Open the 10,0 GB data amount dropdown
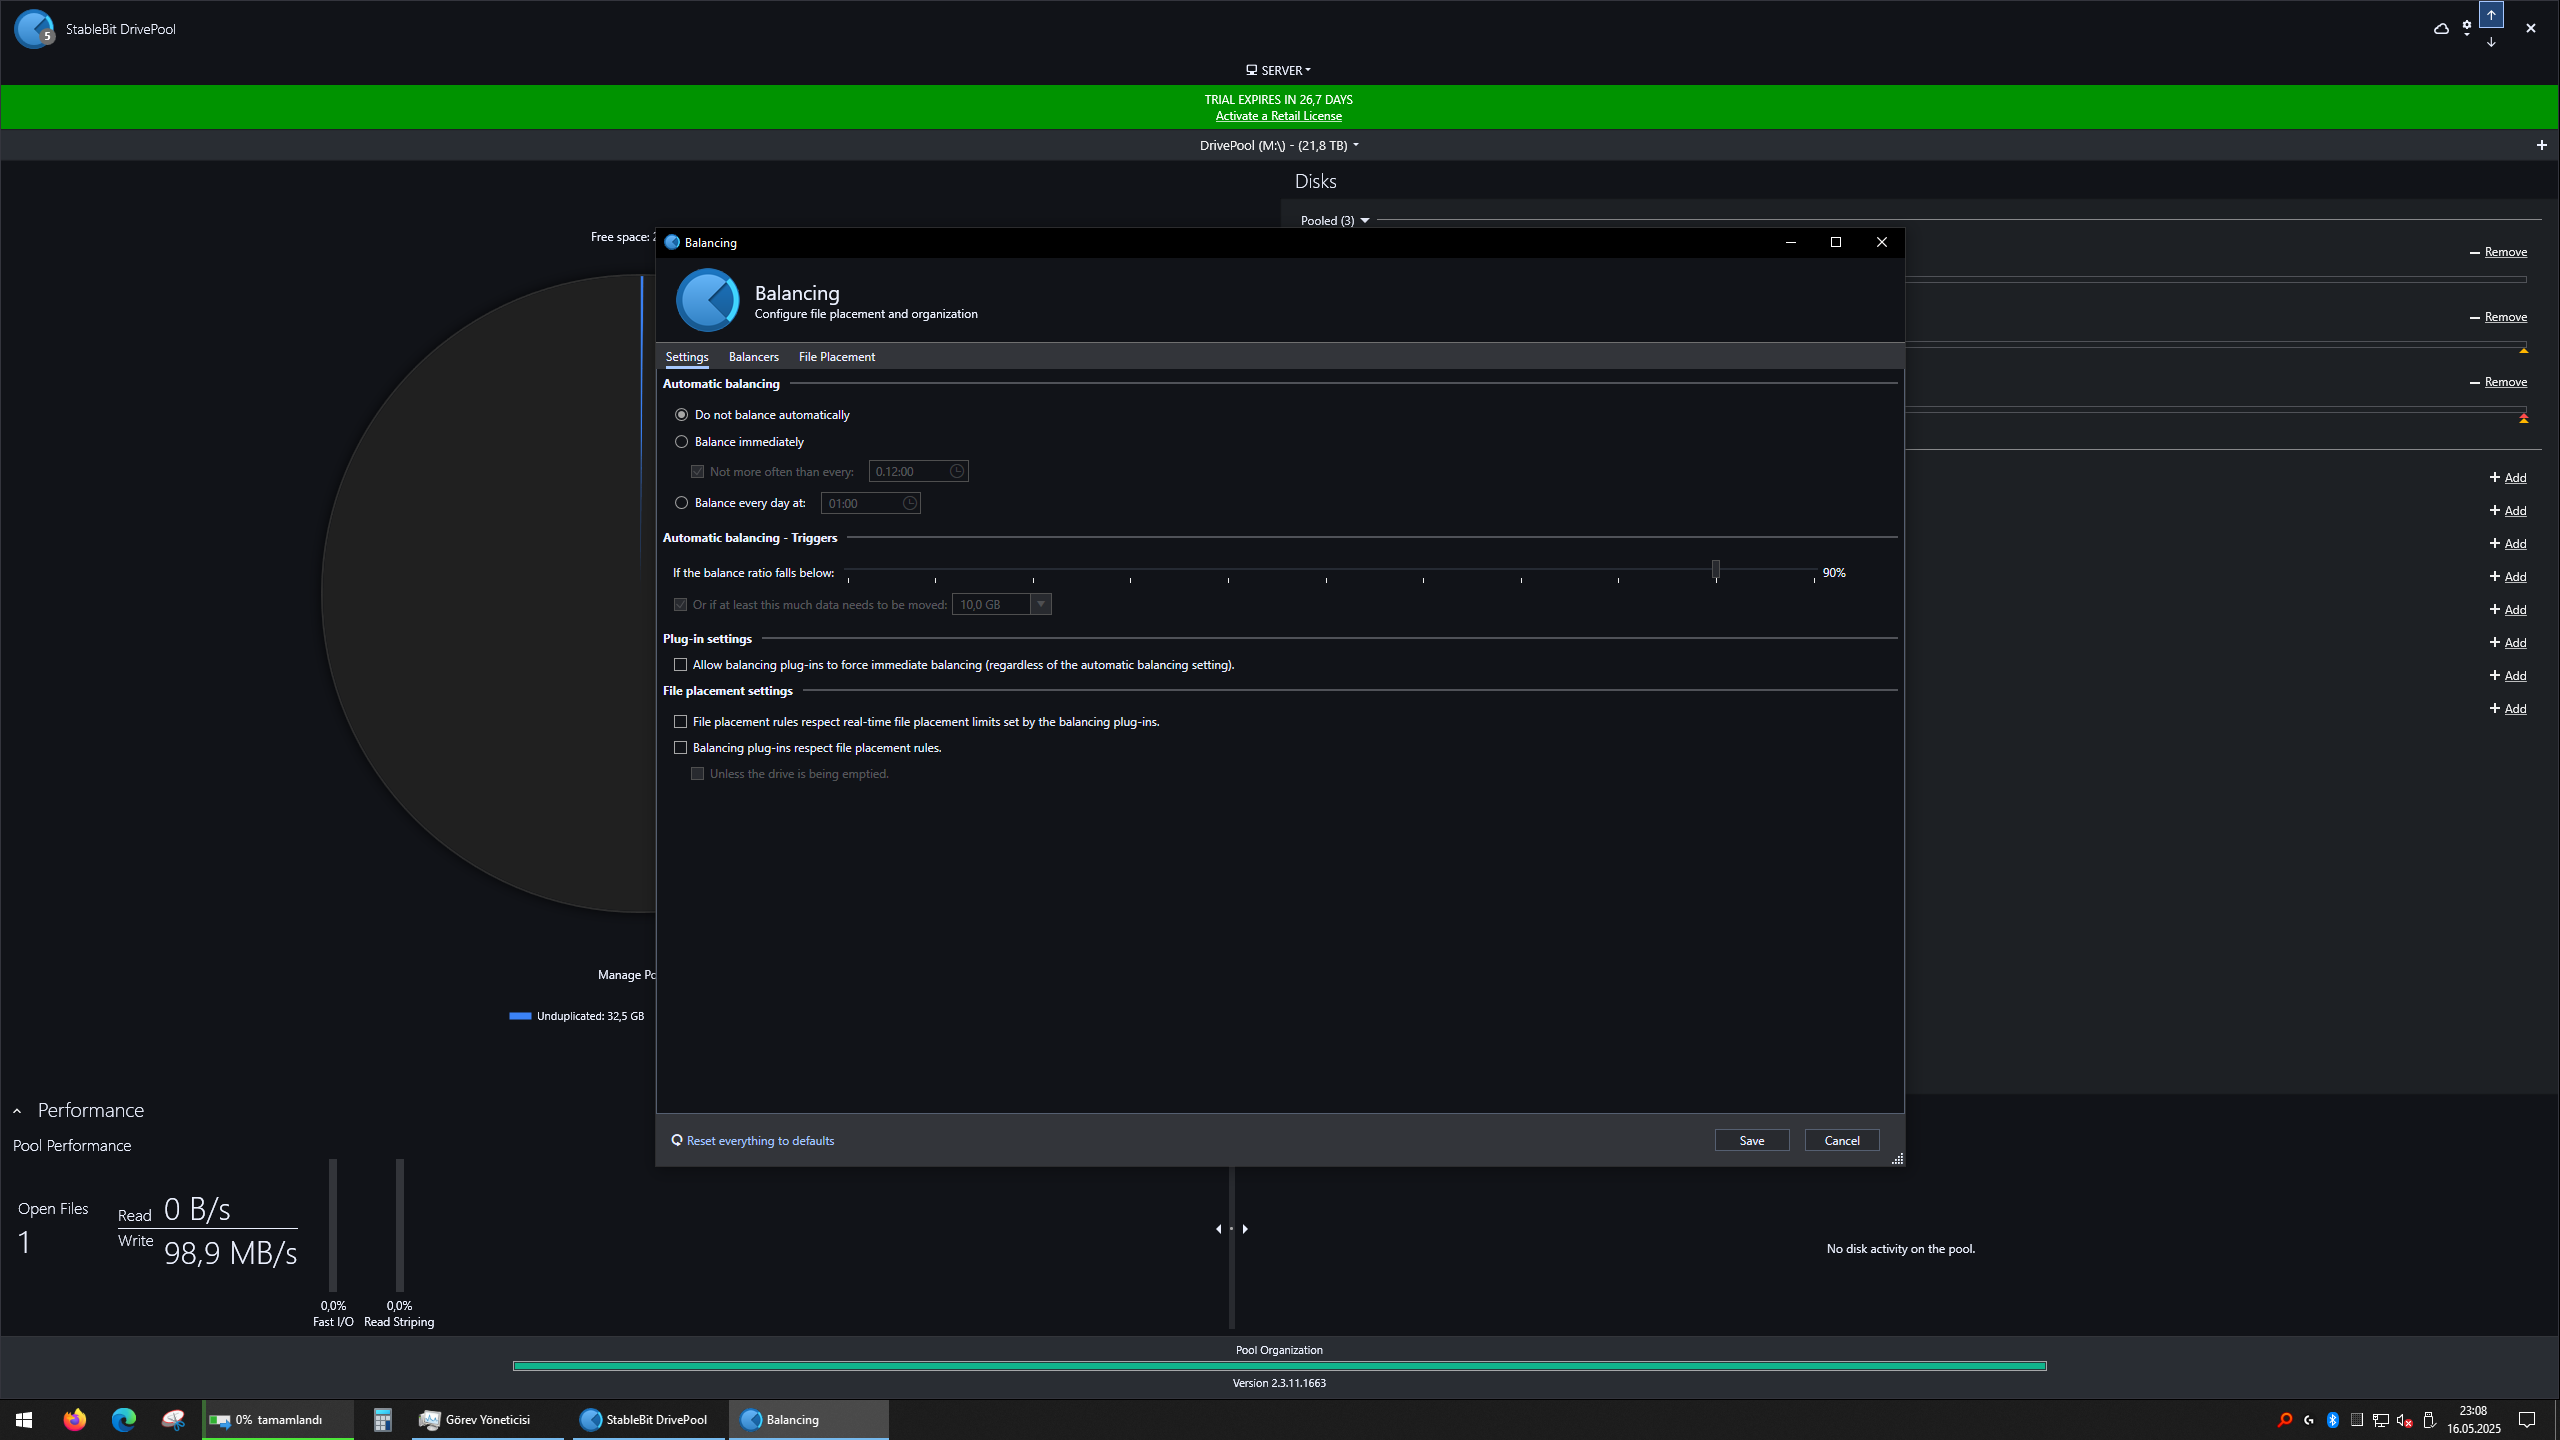Screen dimensions: 2560x1440 pyautogui.click(x=1041, y=604)
